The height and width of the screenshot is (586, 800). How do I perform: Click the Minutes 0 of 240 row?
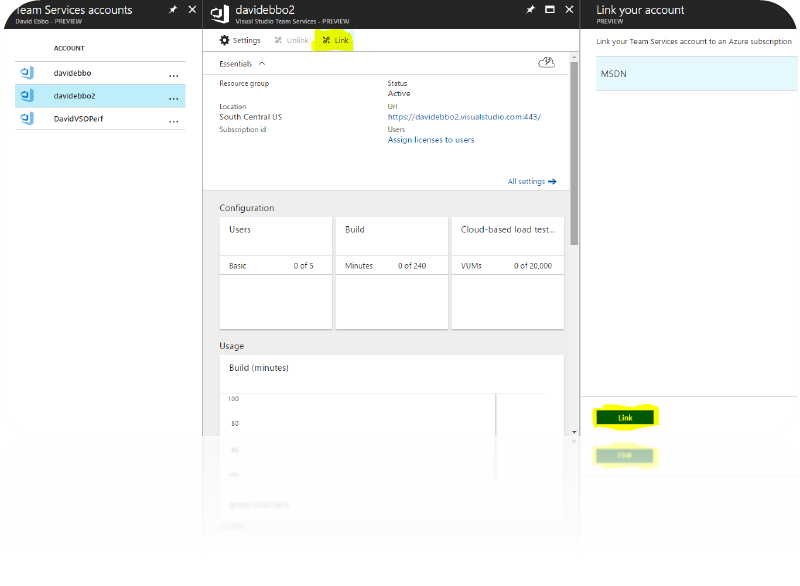pos(392,266)
